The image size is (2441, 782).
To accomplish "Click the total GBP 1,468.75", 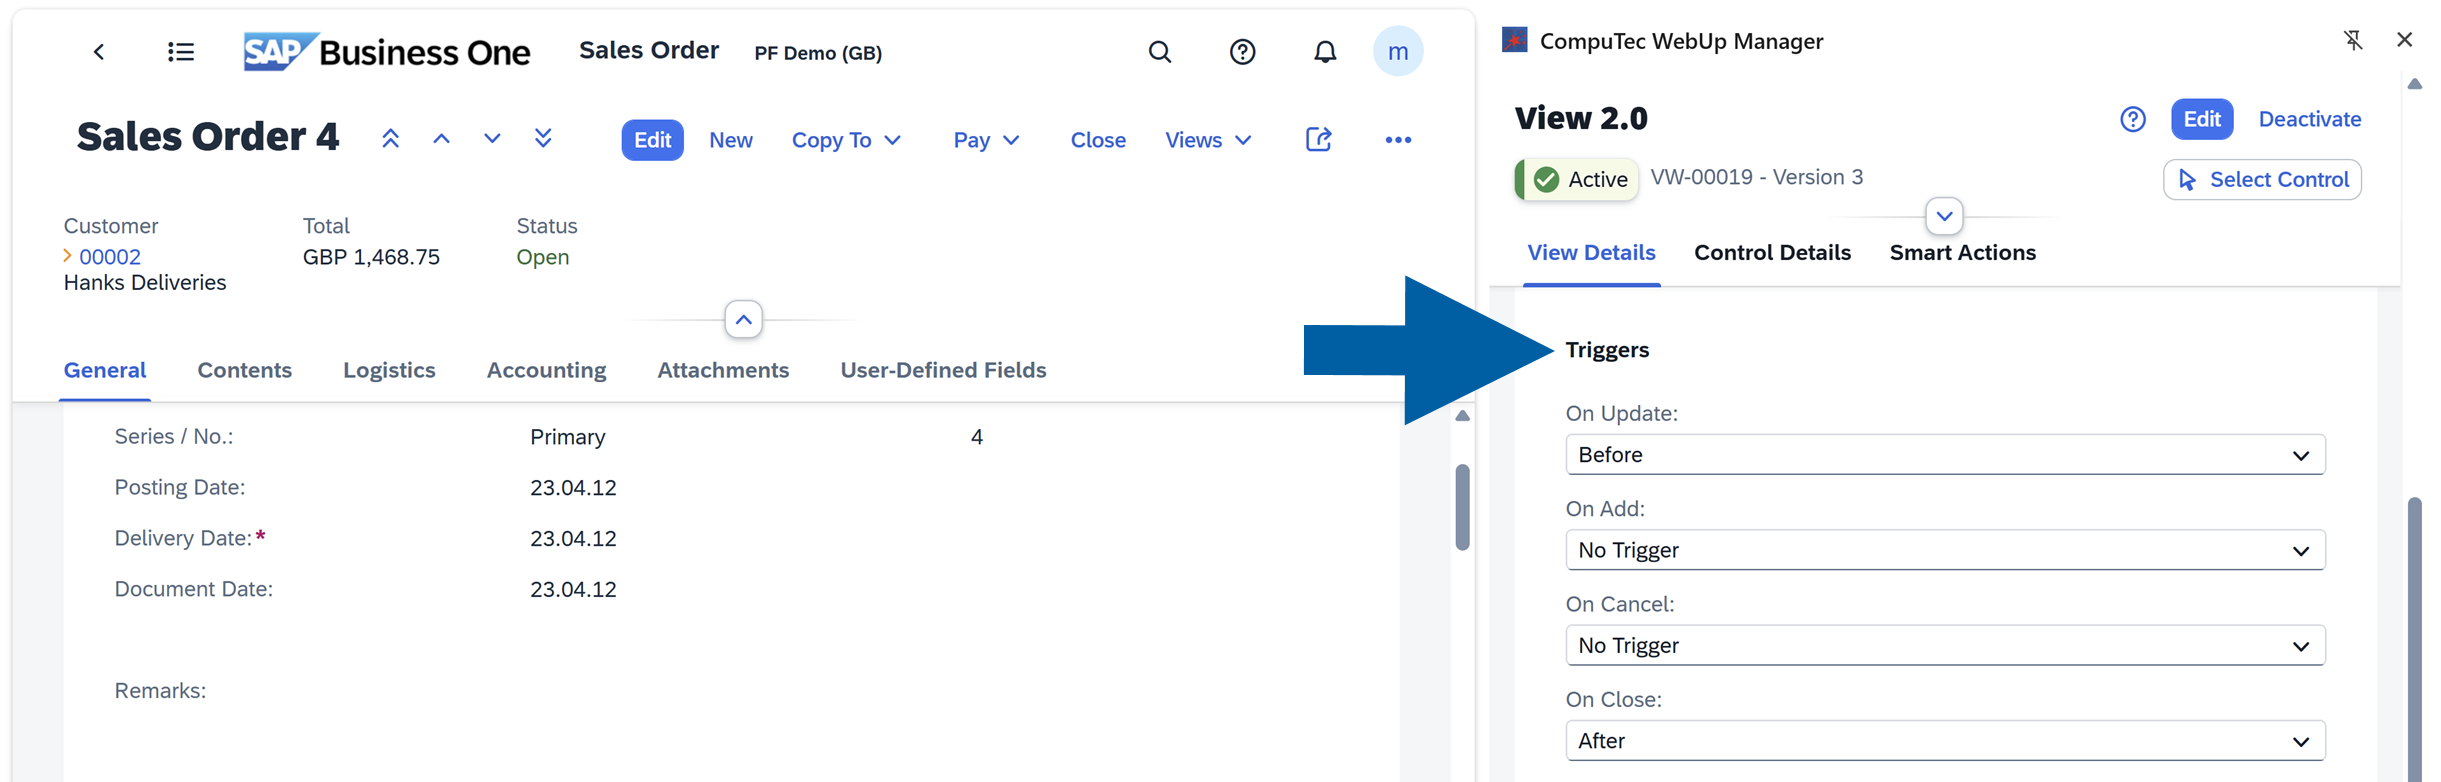I will pos(371,257).
